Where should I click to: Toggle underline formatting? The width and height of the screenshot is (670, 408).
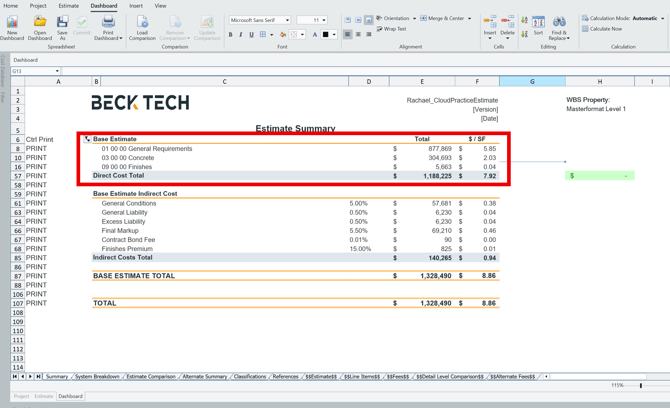pos(251,35)
